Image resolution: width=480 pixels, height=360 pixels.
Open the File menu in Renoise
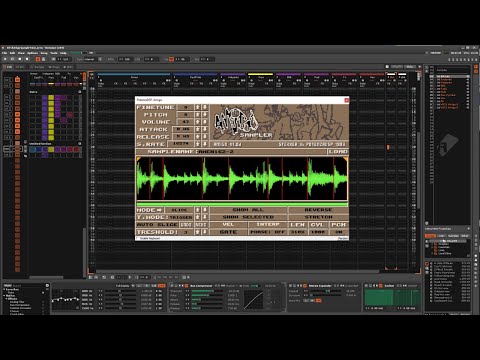(5, 53)
